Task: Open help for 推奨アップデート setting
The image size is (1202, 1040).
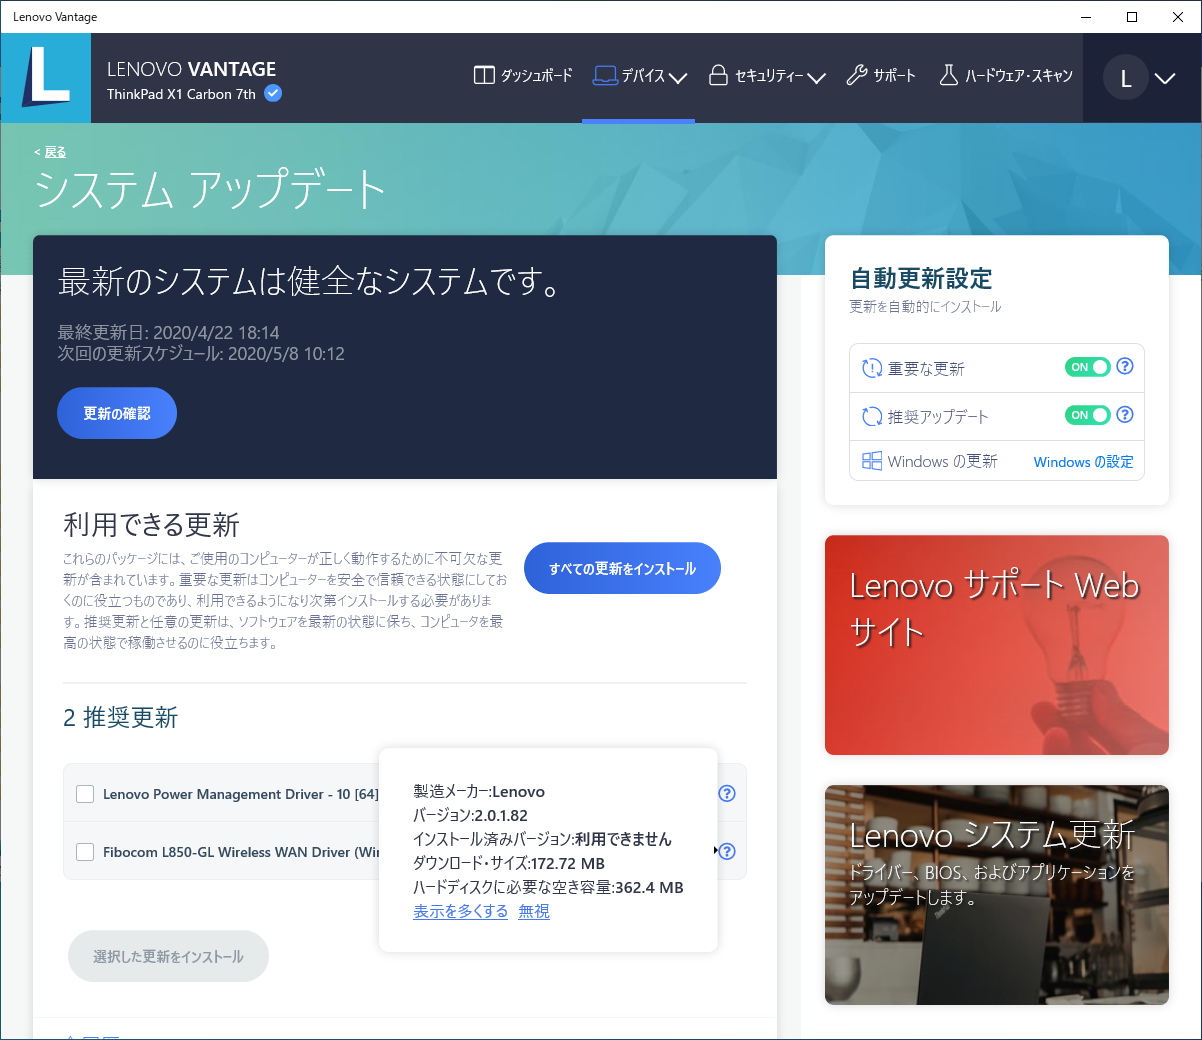Action: [1125, 414]
